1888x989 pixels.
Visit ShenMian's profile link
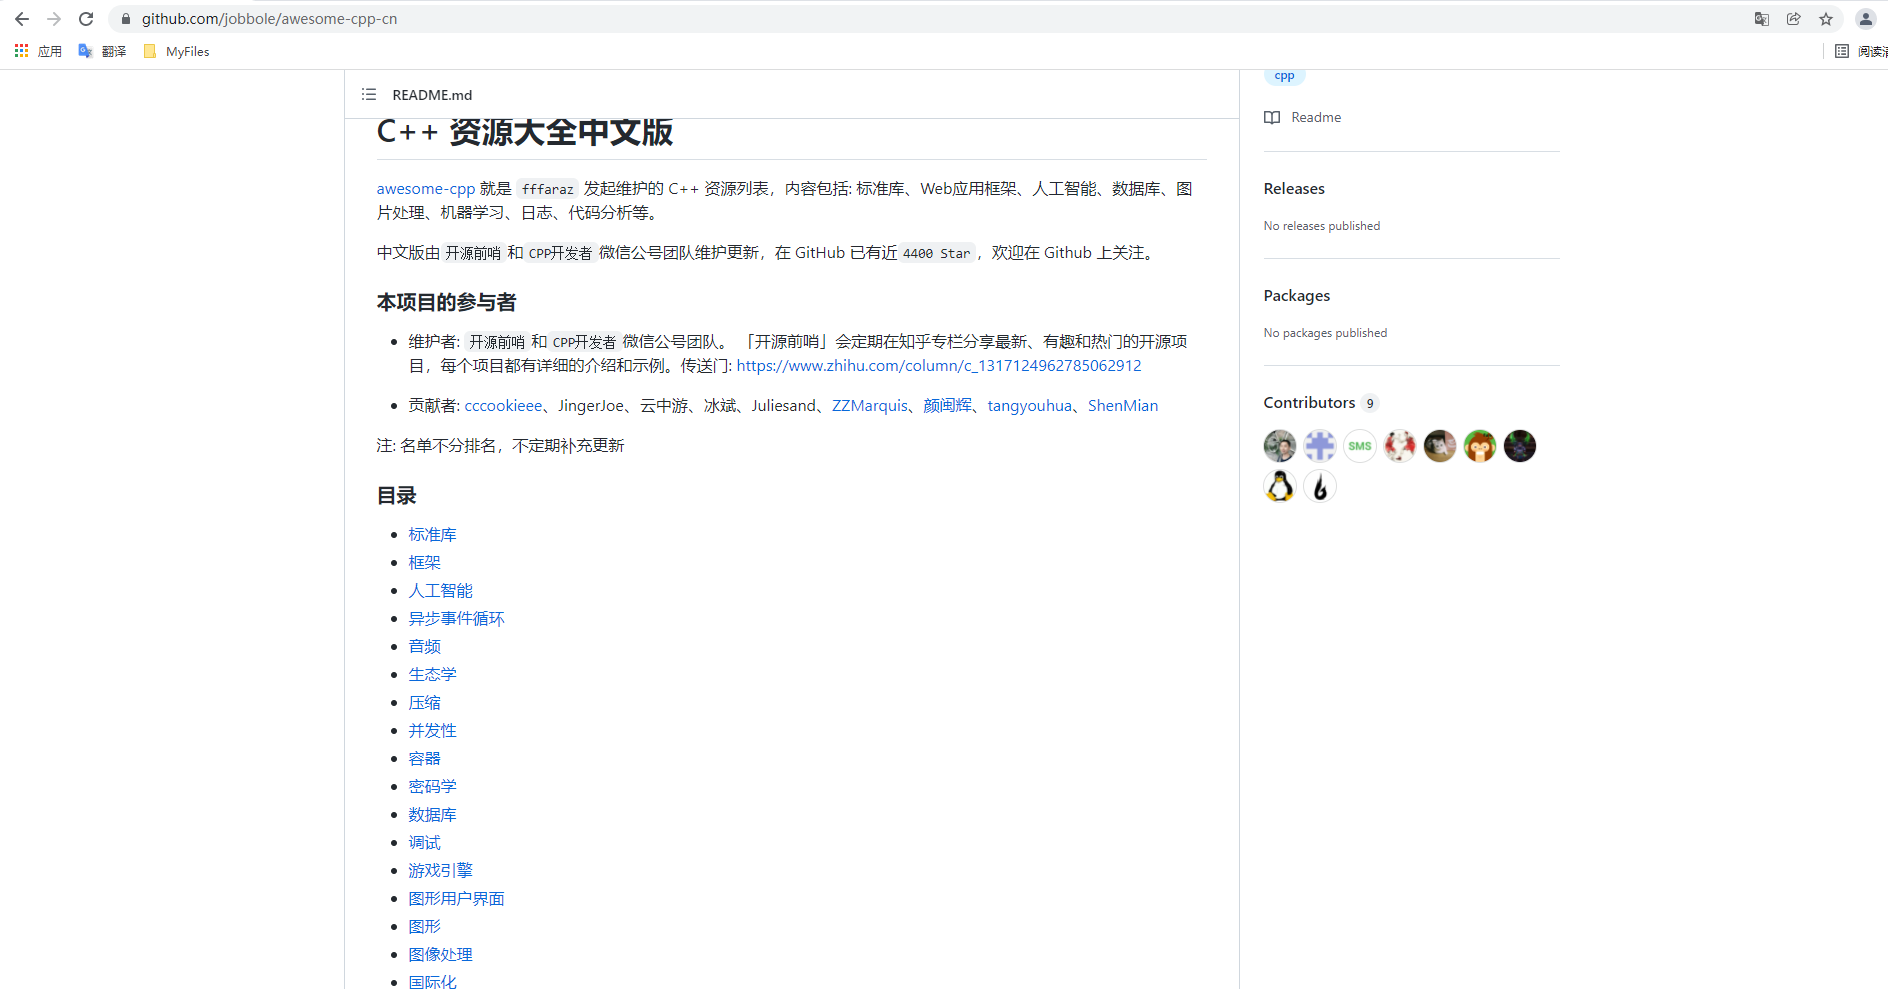coord(1123,406)
